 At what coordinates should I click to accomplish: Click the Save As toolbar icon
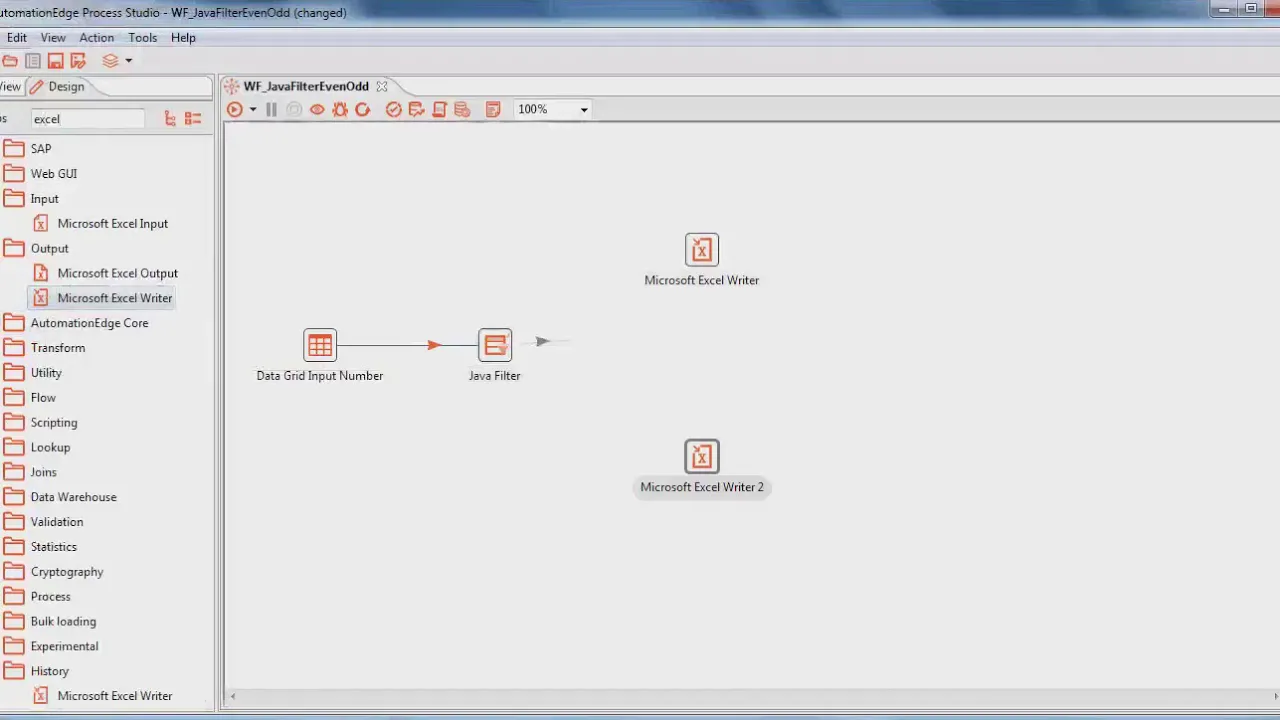tap(78, 61)
